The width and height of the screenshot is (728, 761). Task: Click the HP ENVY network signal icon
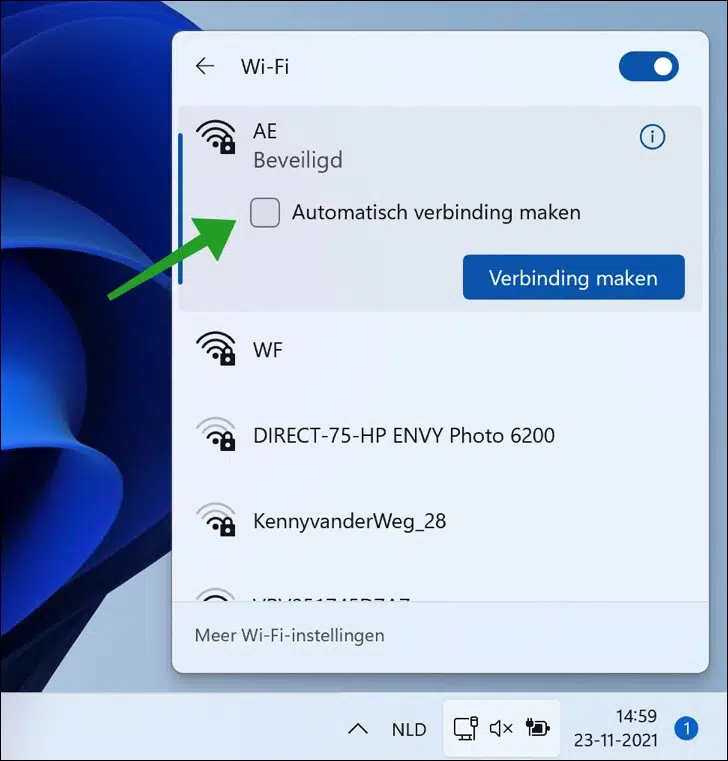coord(216,434)
